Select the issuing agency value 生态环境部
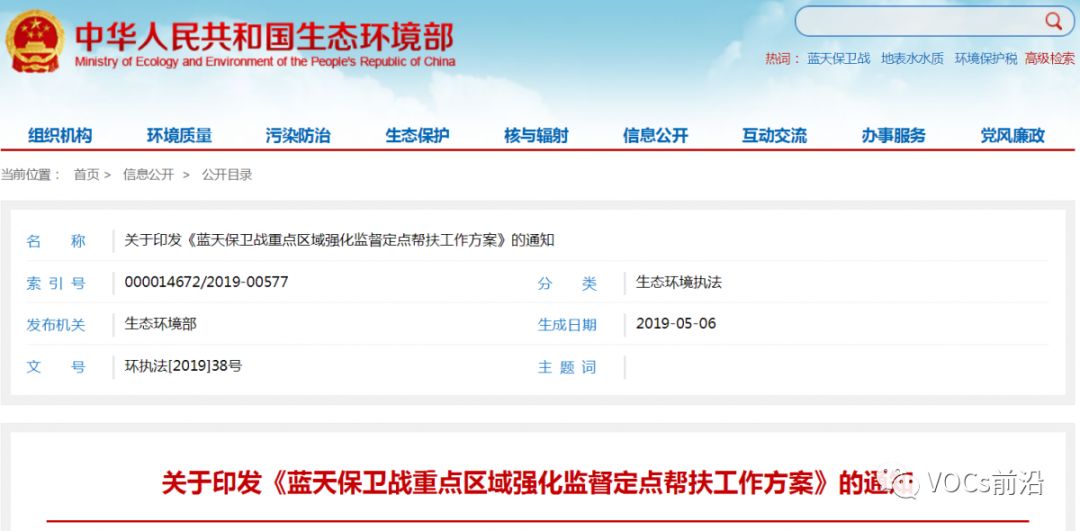This screenshot has width=1080, height=531. (x=160, y=324)
